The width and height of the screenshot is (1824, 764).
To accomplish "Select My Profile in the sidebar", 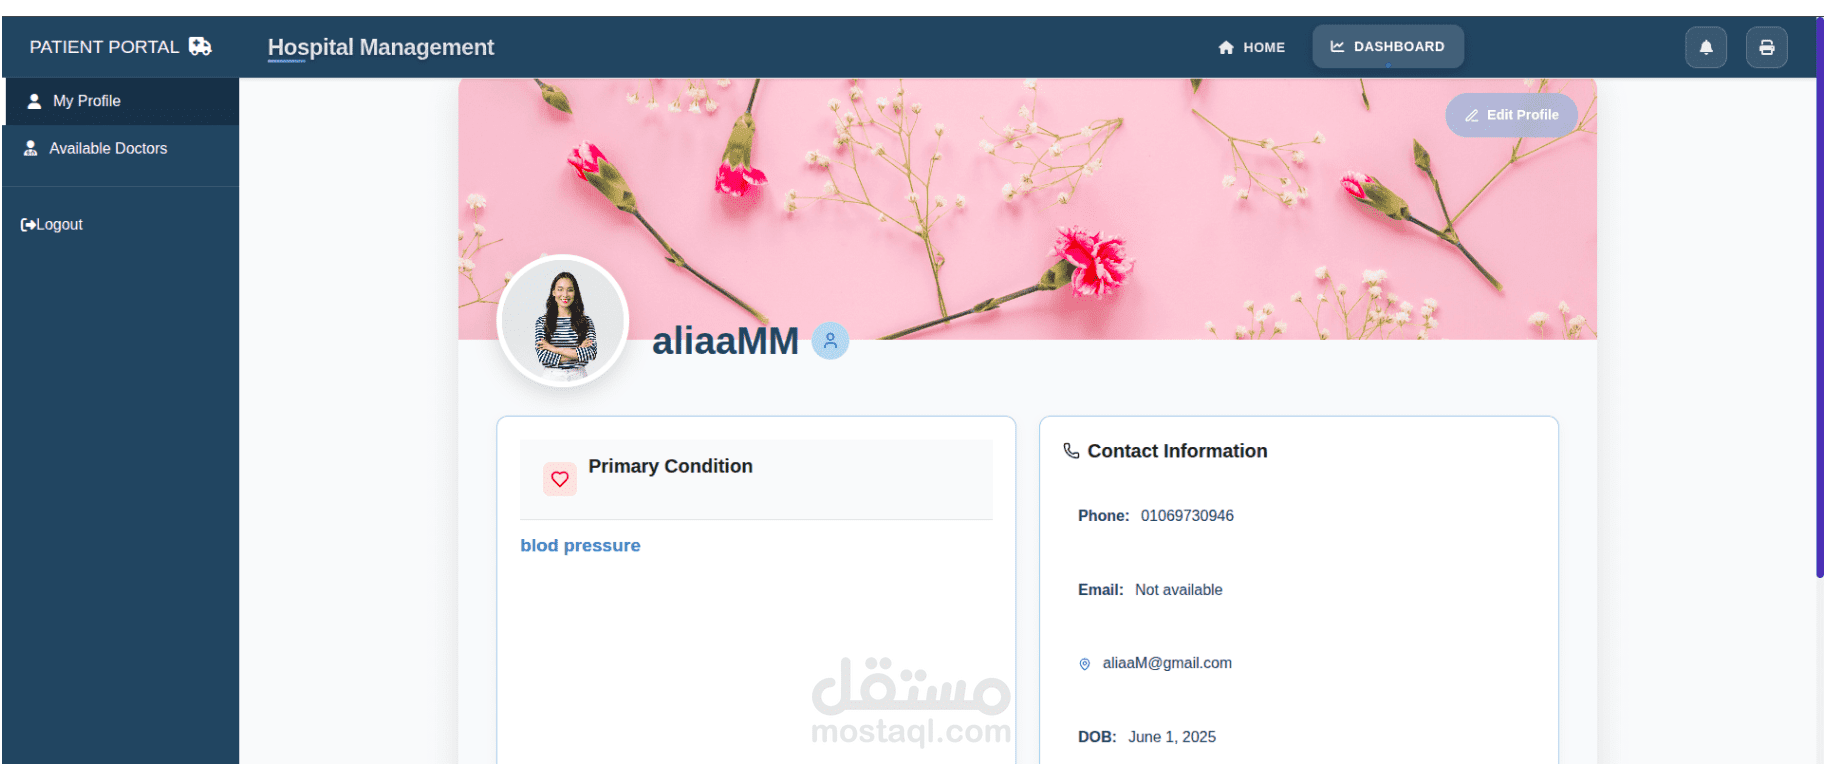I will click(x=122, y=101).
